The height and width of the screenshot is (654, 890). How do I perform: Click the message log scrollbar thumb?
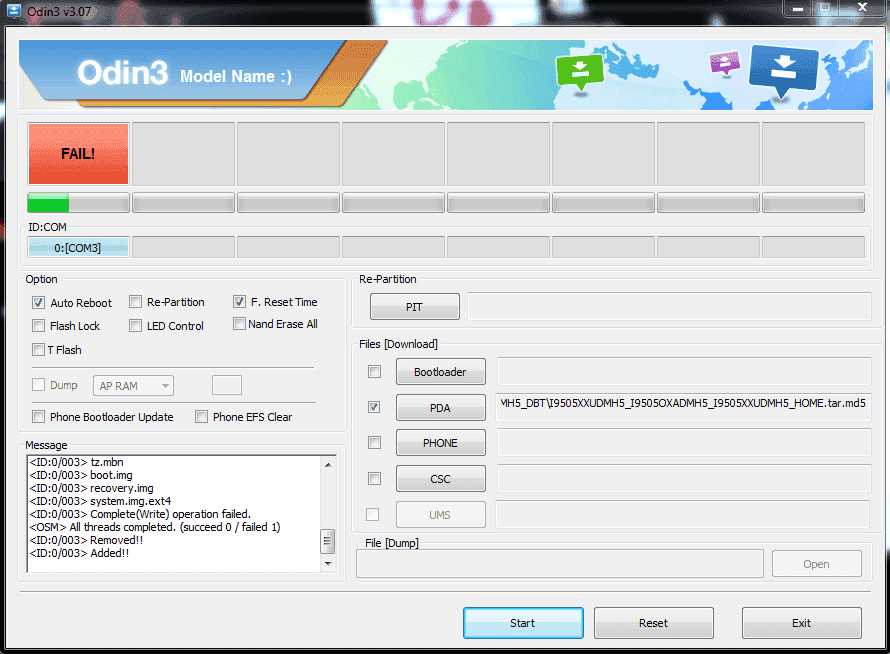tap(328, 541)
